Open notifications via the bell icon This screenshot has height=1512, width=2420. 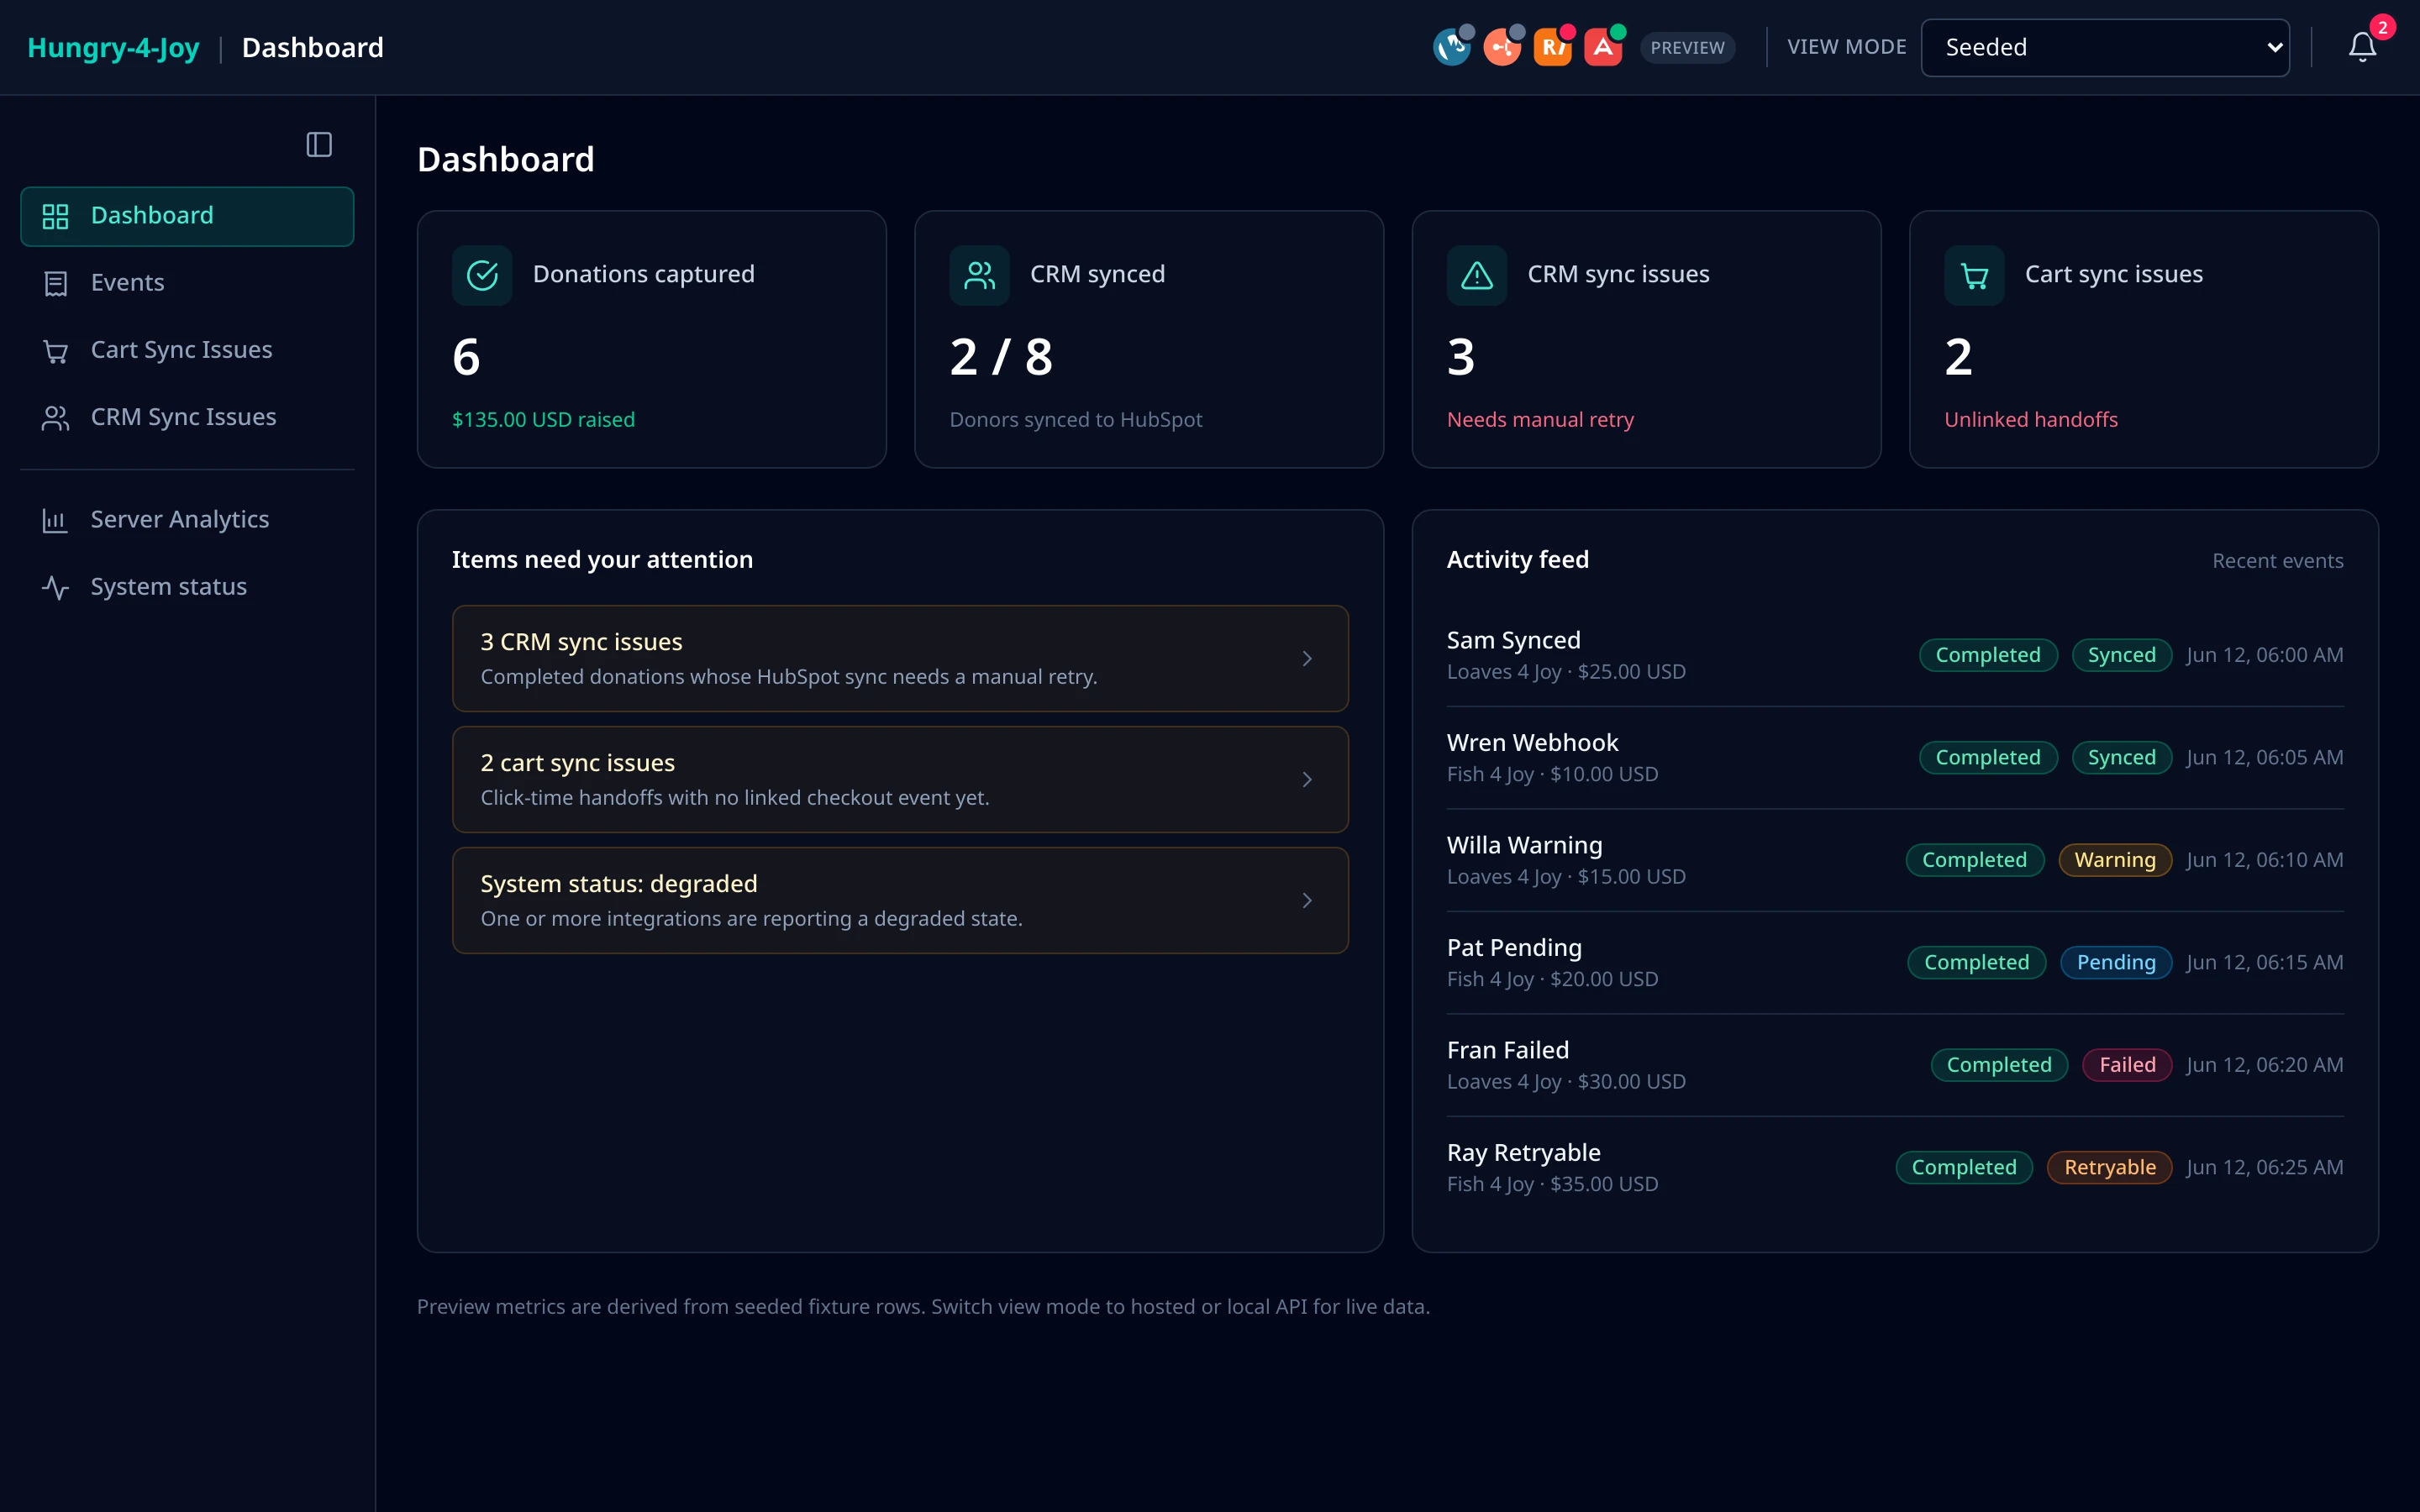point(2362,47)
